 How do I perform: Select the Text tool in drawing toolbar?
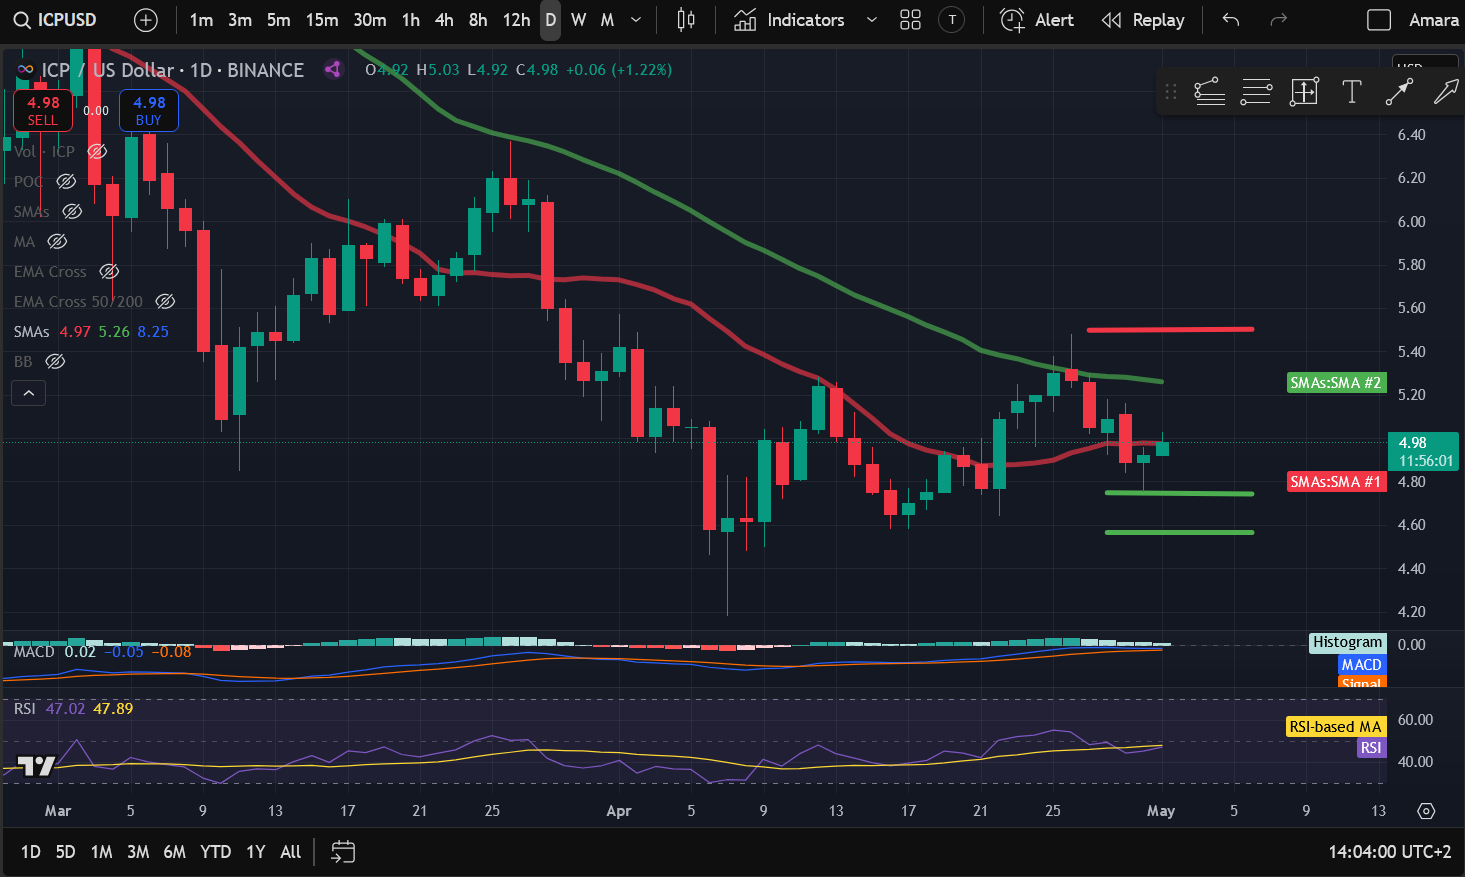click(x=1352, y=91)
